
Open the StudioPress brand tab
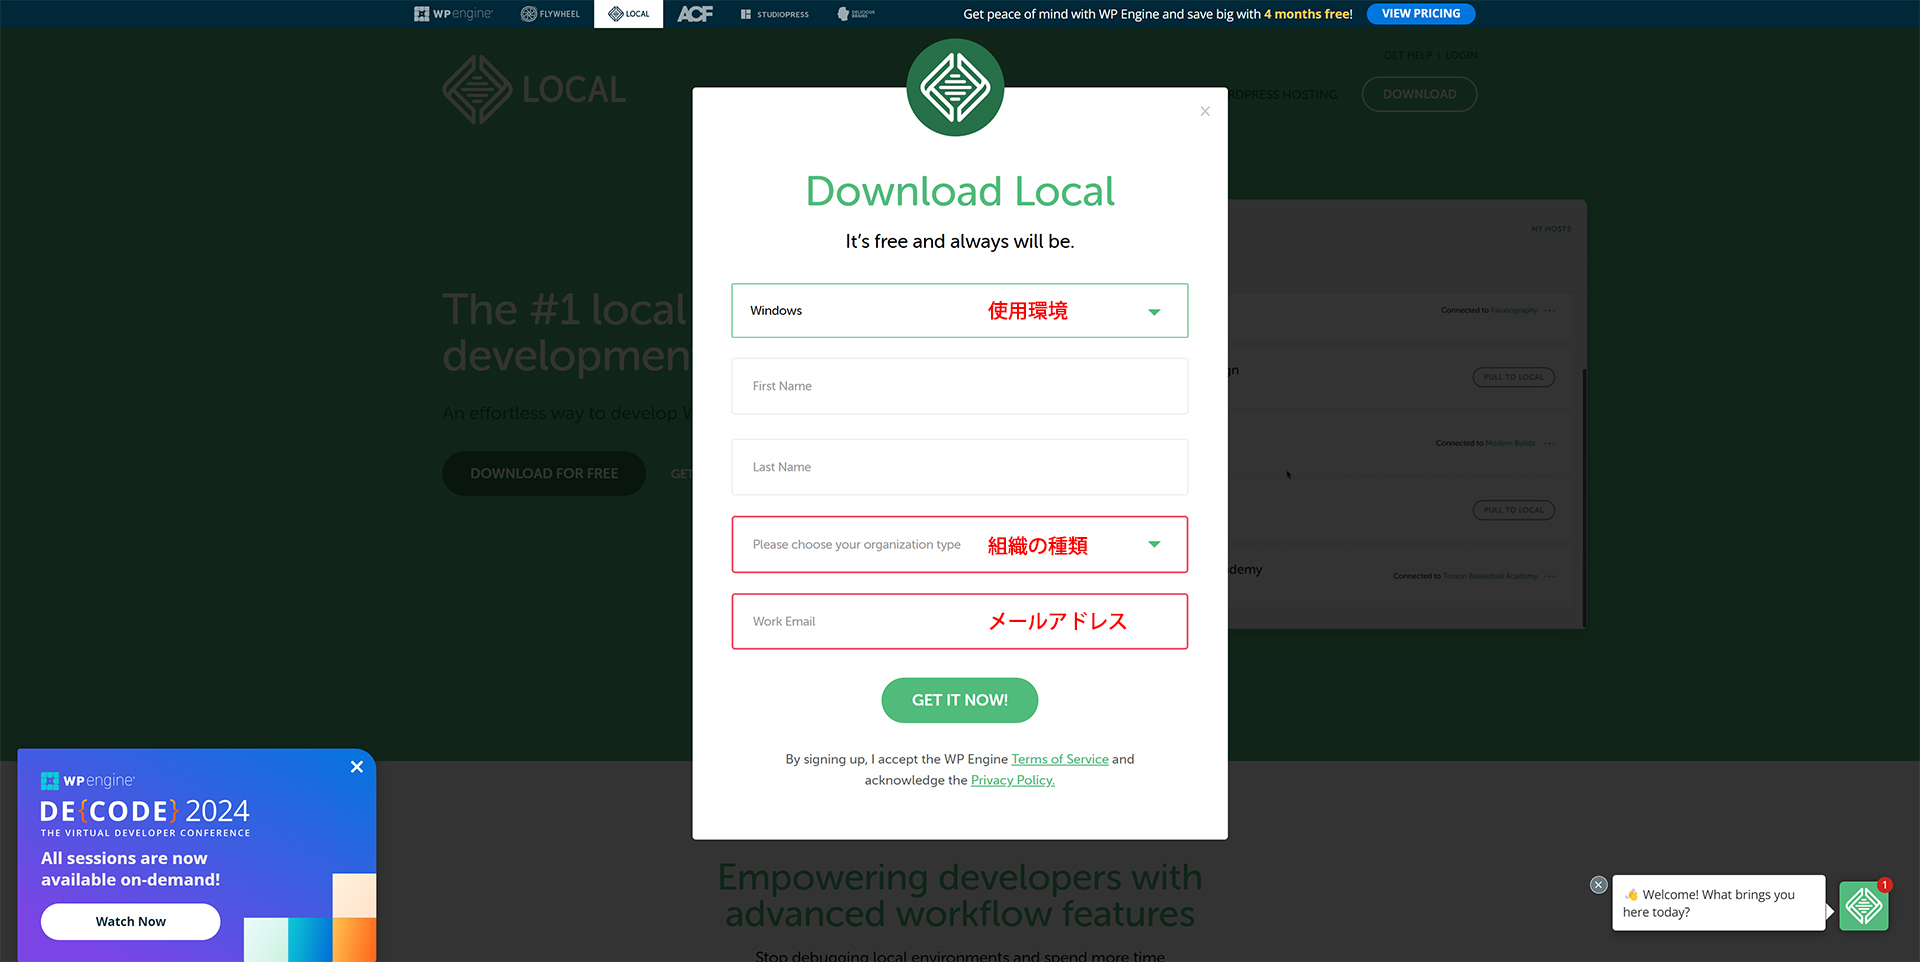775,14
